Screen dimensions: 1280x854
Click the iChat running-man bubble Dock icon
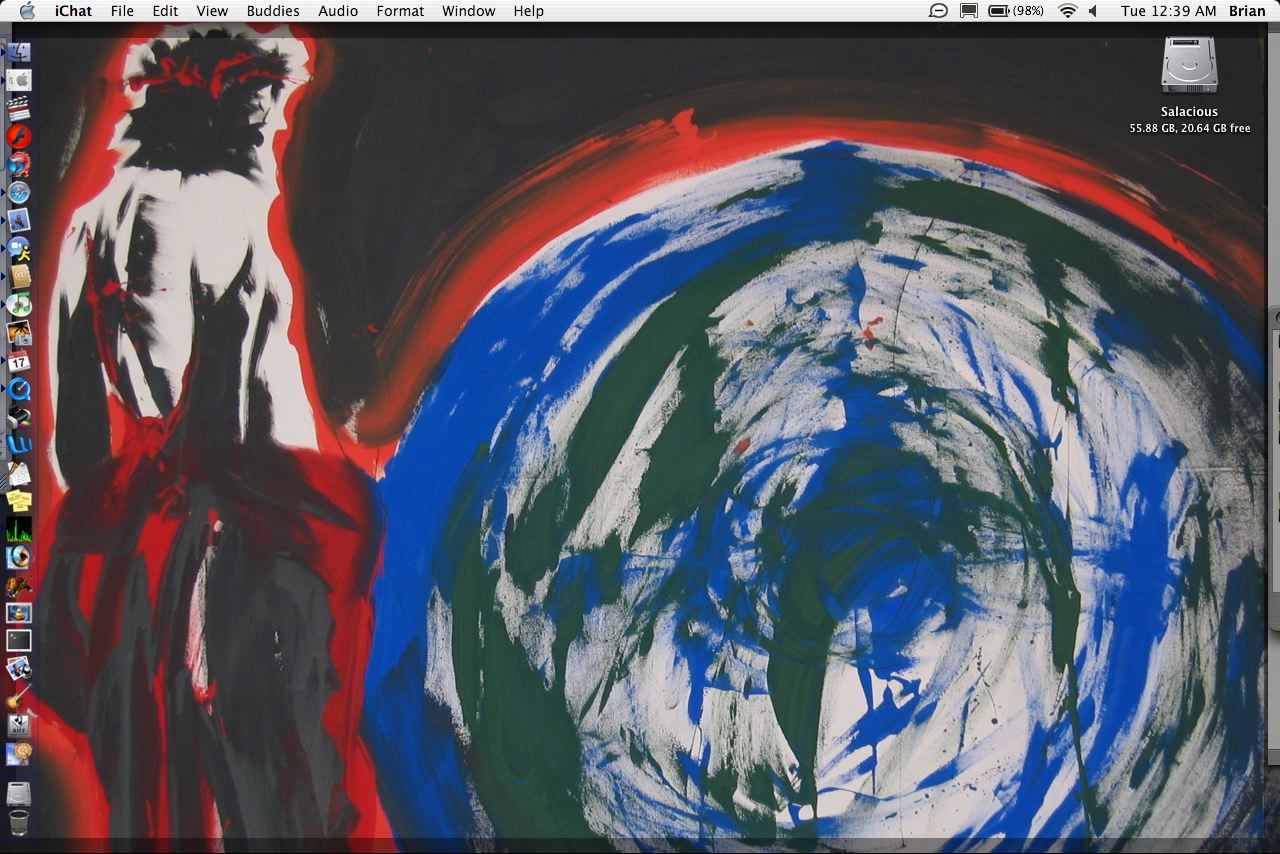coord(19,248)
